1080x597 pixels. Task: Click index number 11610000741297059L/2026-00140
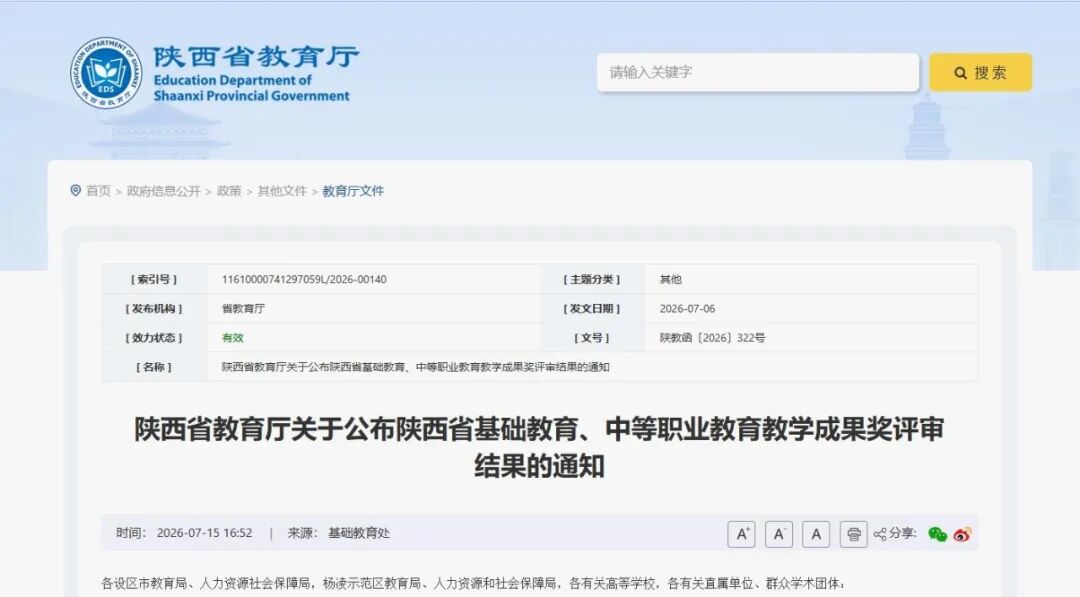[304, 280]
